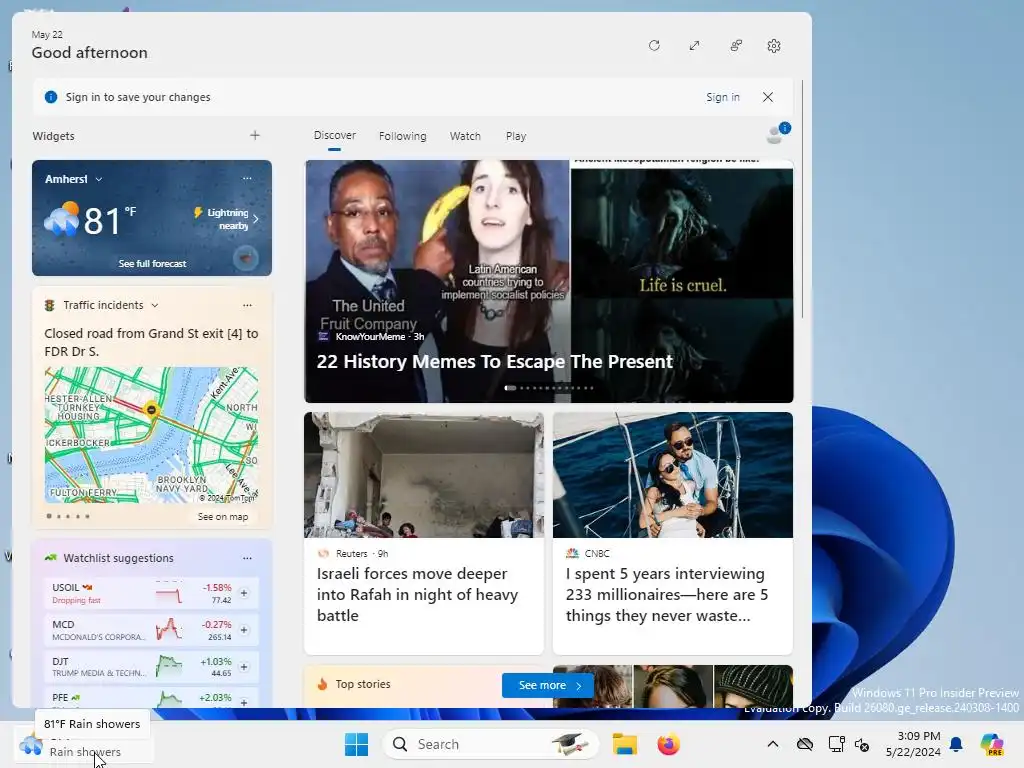This screenshot has height=768, width=1024.
Task: Launch File Explorer from taskbar
Action: coord(624,744)
